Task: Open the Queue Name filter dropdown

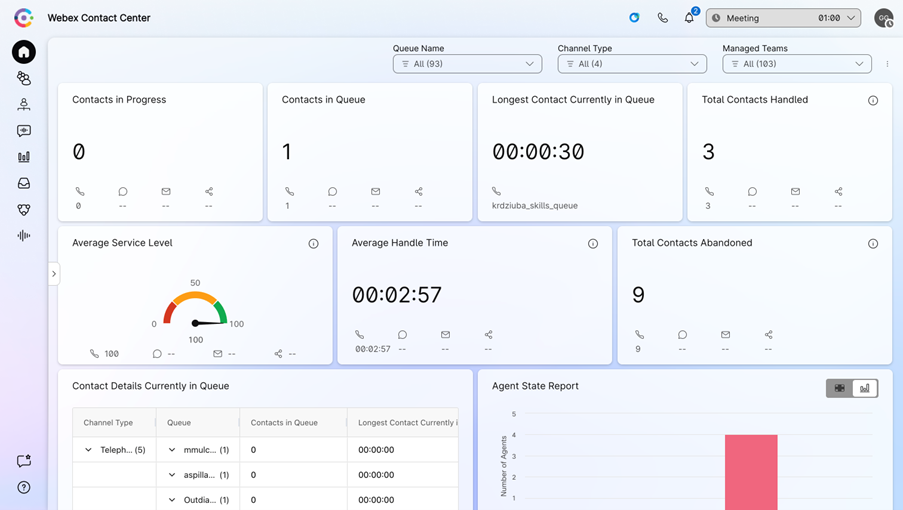Action: coord(467,64)
